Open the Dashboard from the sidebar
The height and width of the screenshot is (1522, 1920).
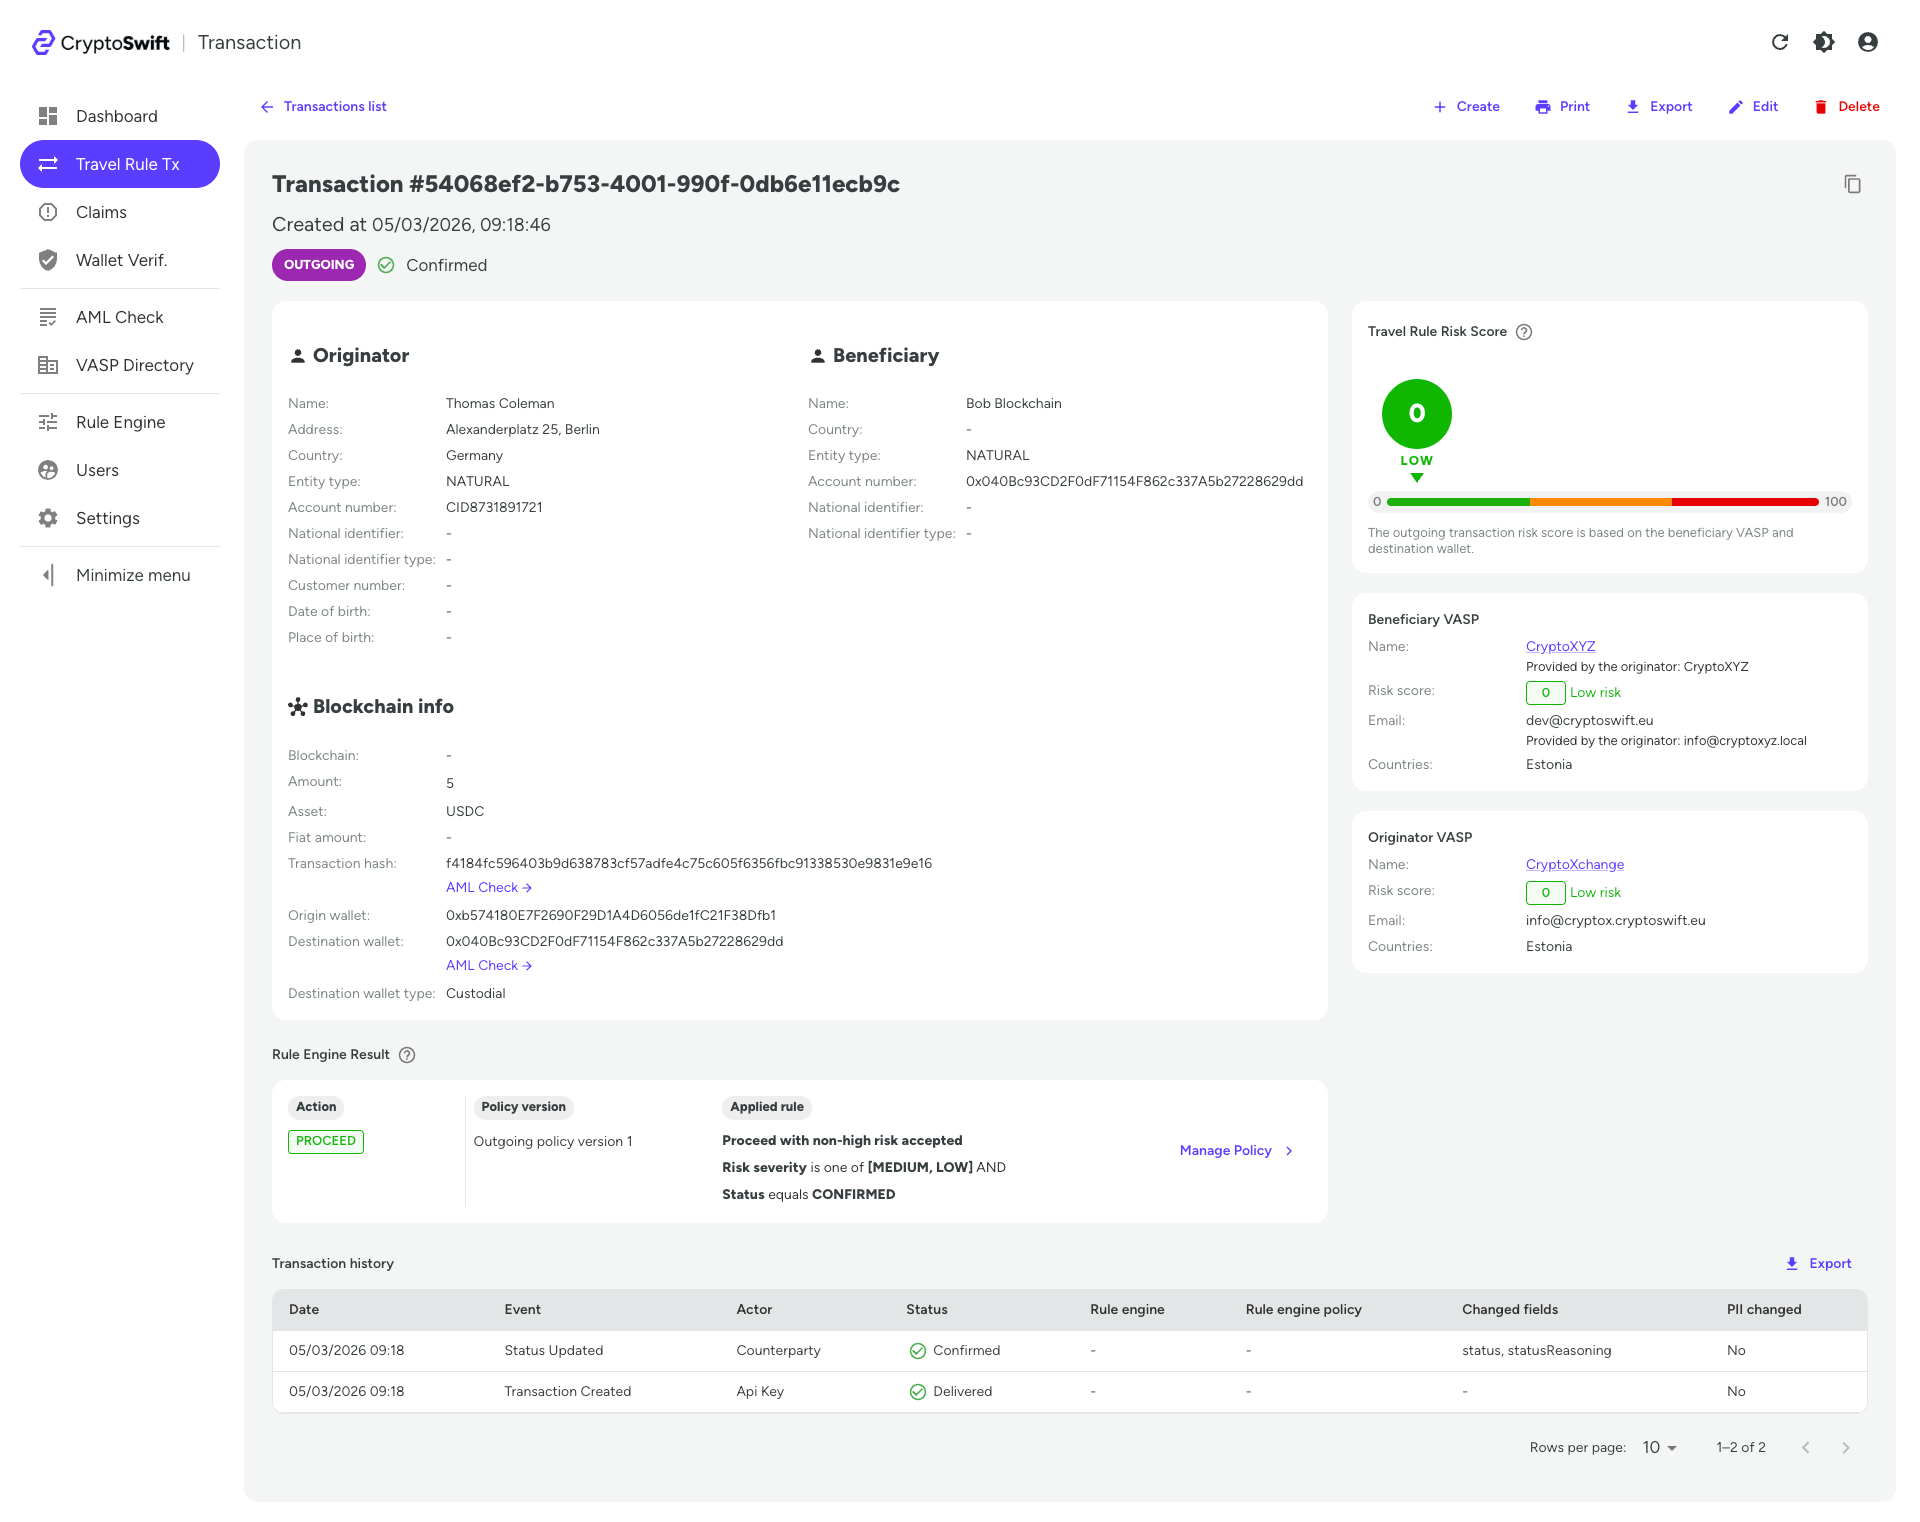[116, 115]
